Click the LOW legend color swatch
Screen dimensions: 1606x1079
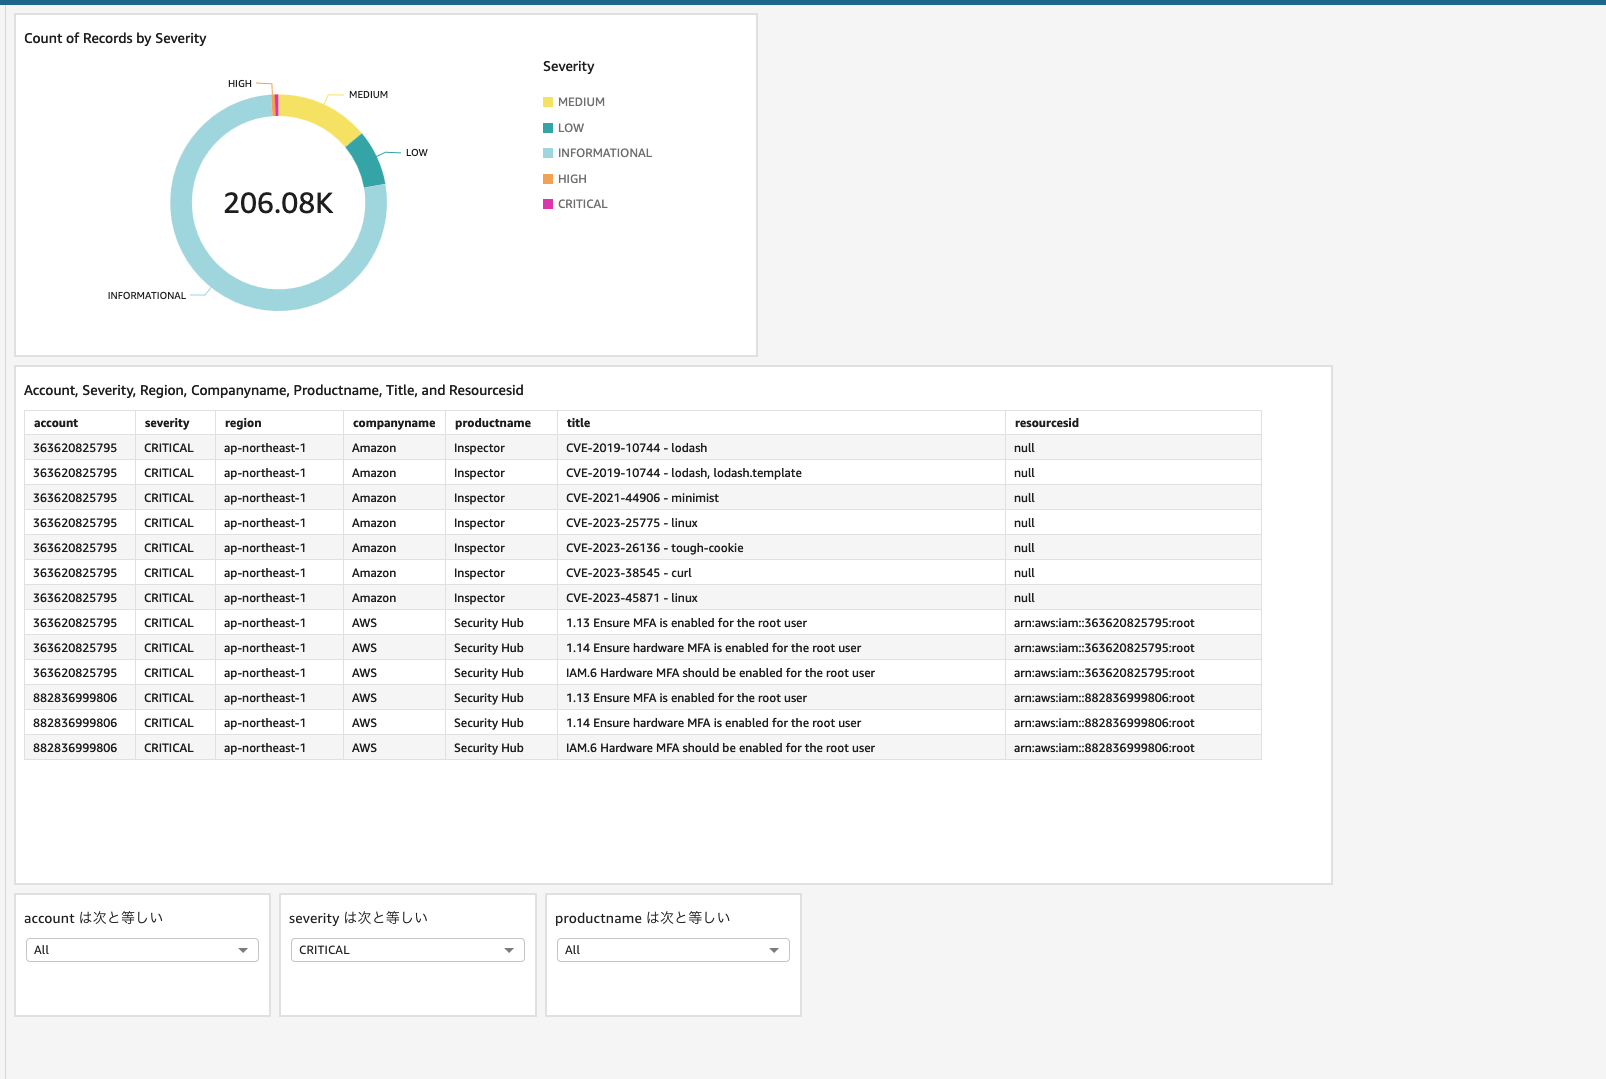tap(548, 128)
